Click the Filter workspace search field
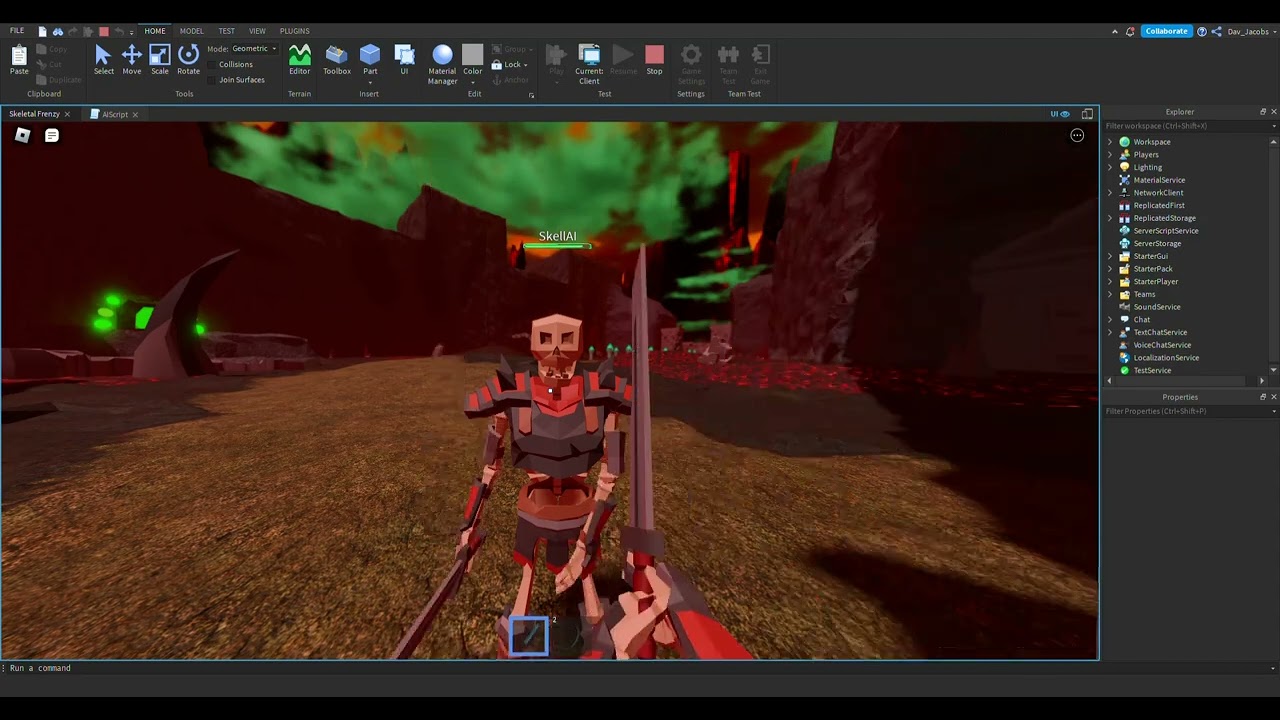This screenshot has width=1280, height=720. 1190,126
